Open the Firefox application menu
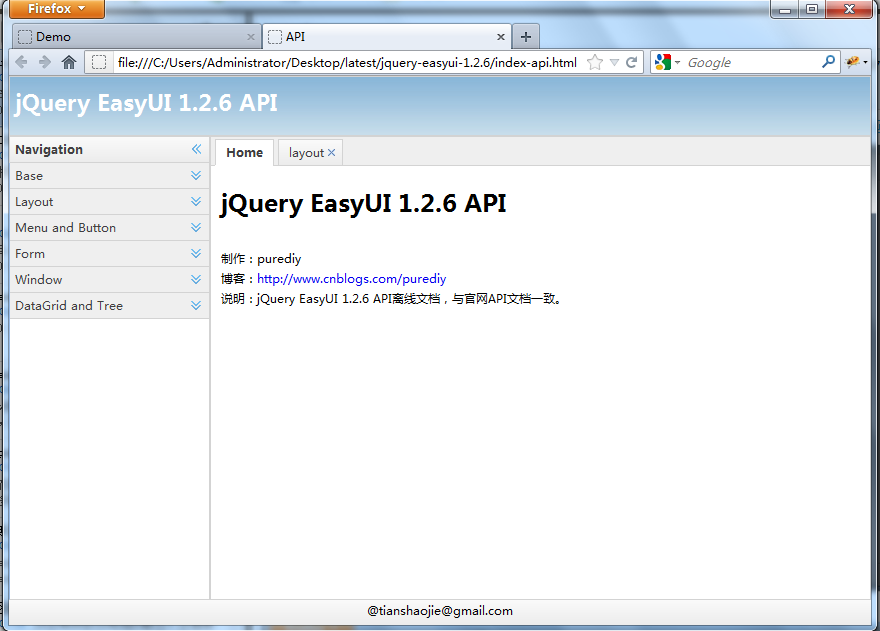This screenshot has height=631, width=880. click(57, 9)
